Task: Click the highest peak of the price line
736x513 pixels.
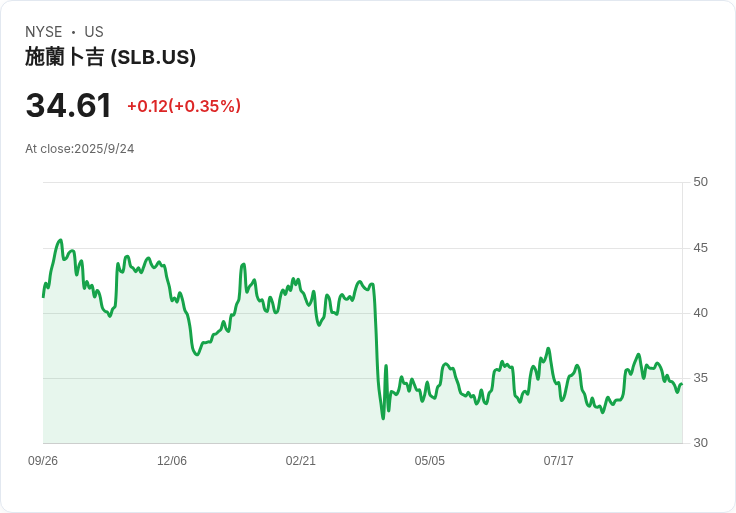Action: 61,240
